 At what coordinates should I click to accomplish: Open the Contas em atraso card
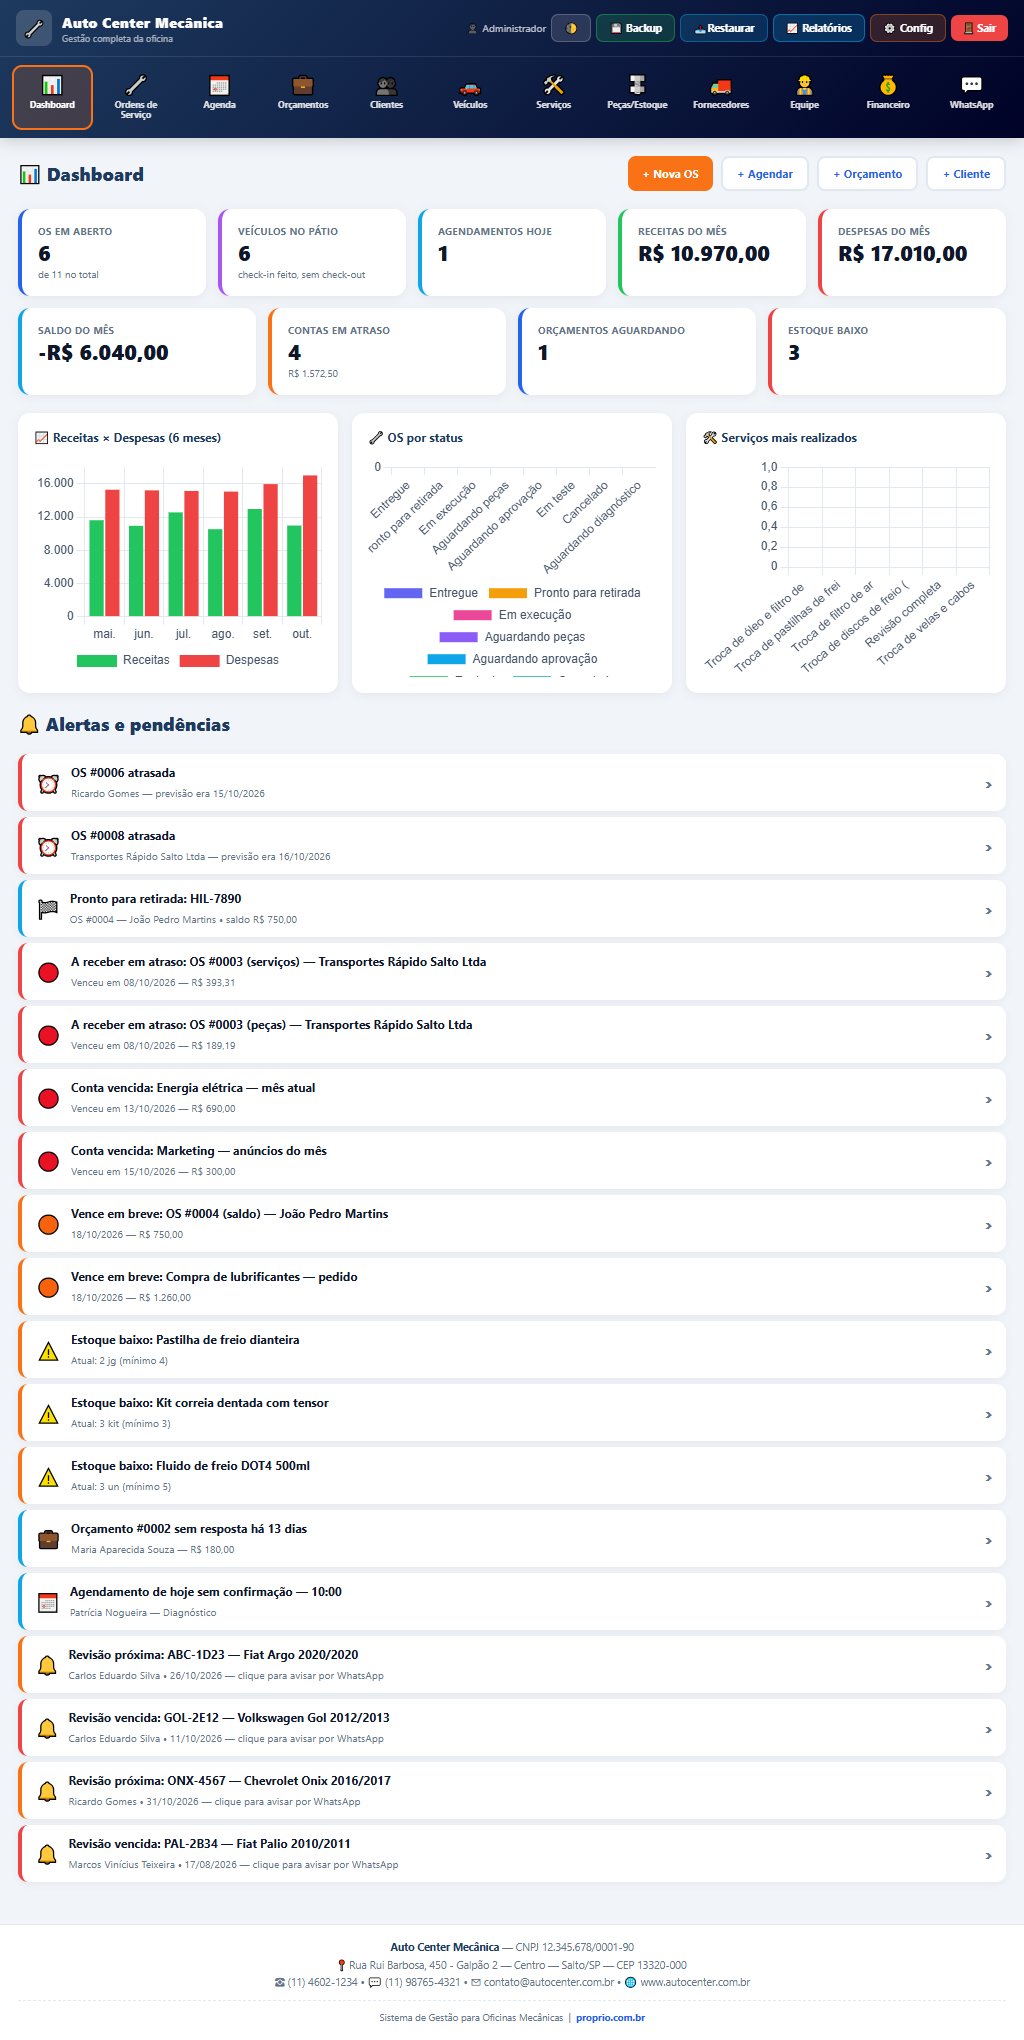387,351
